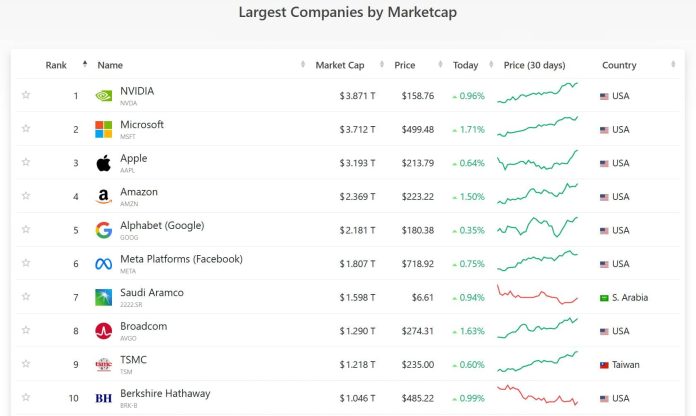Sort table by Price column
Screen dimensions: 696x416
pyautogui.click(x=405, y=65)
